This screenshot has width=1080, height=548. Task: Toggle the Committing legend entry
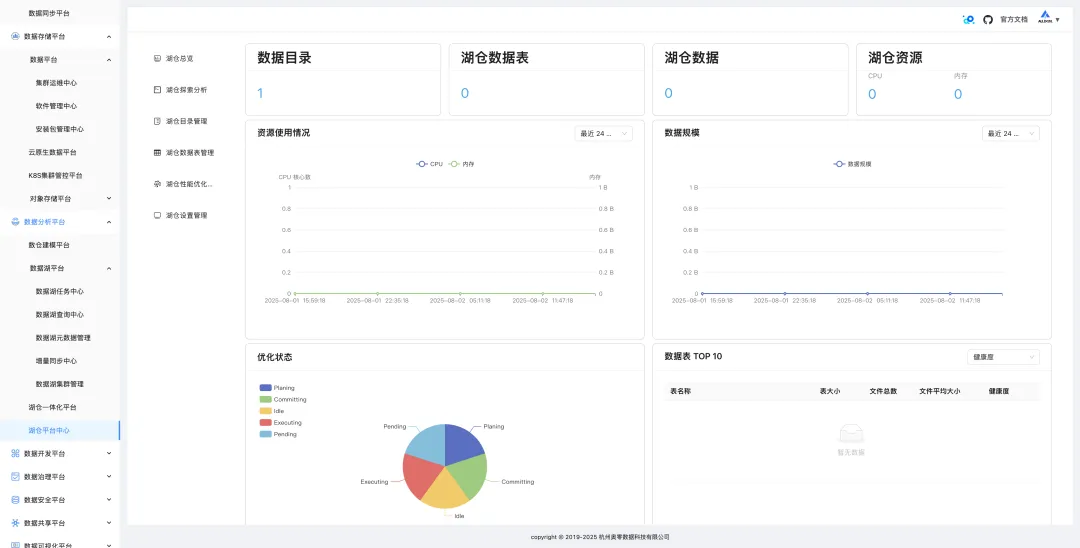[x=283, y=399]
